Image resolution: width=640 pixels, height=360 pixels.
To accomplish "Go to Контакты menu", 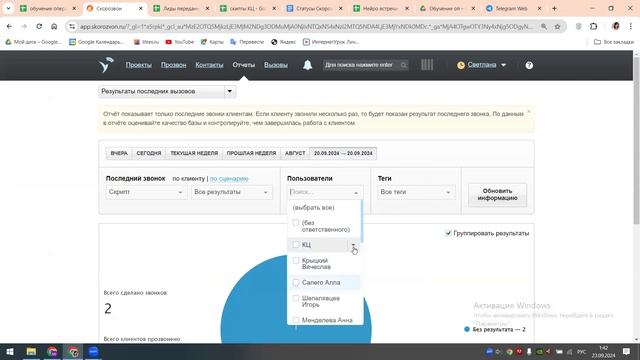I will (x=209, y=65).
